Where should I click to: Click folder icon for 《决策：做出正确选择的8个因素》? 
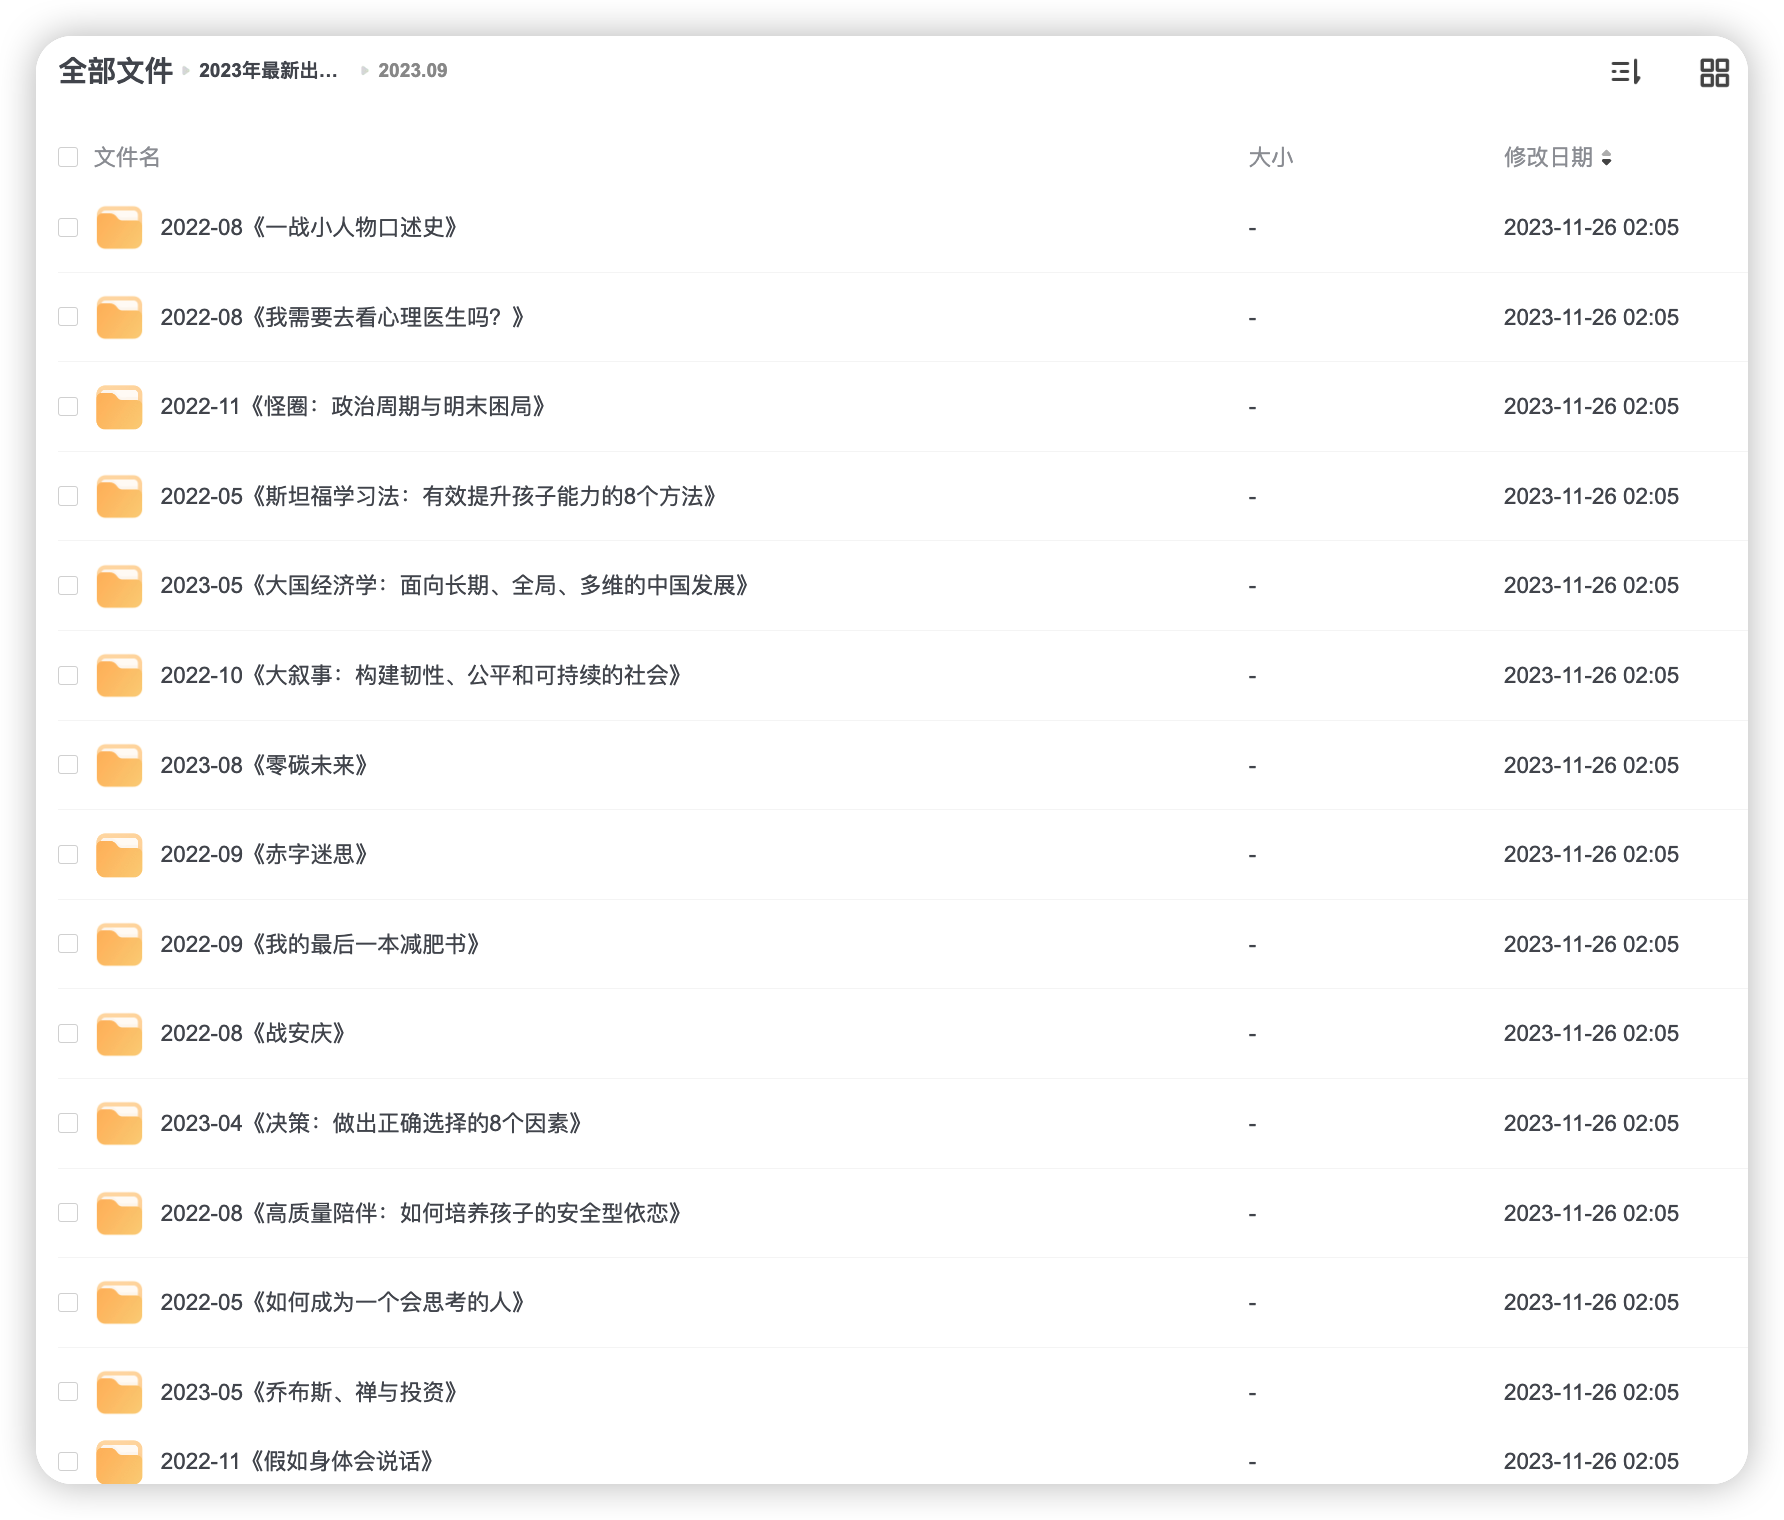[x=119, y=1123]
